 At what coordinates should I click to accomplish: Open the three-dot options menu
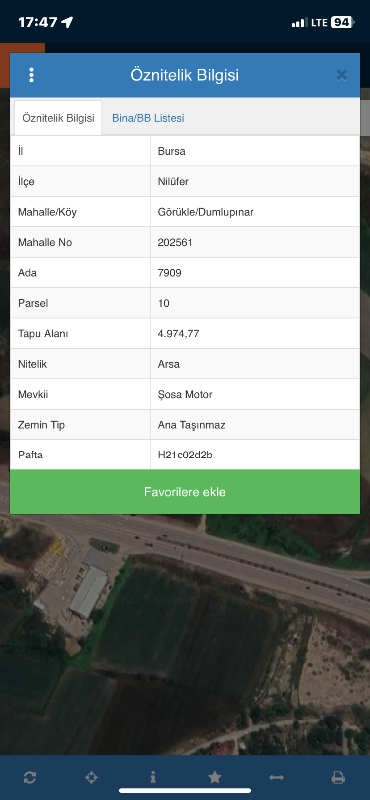pos(32,75)
